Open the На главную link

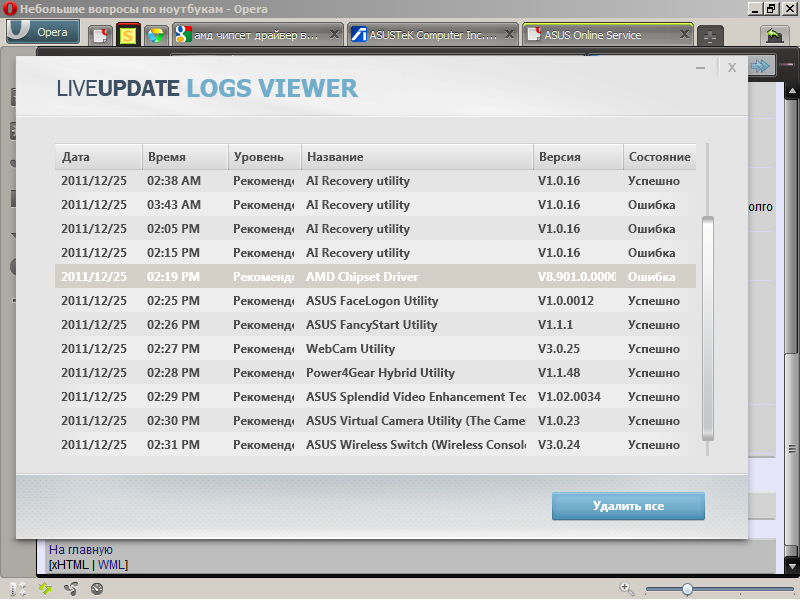81,549
